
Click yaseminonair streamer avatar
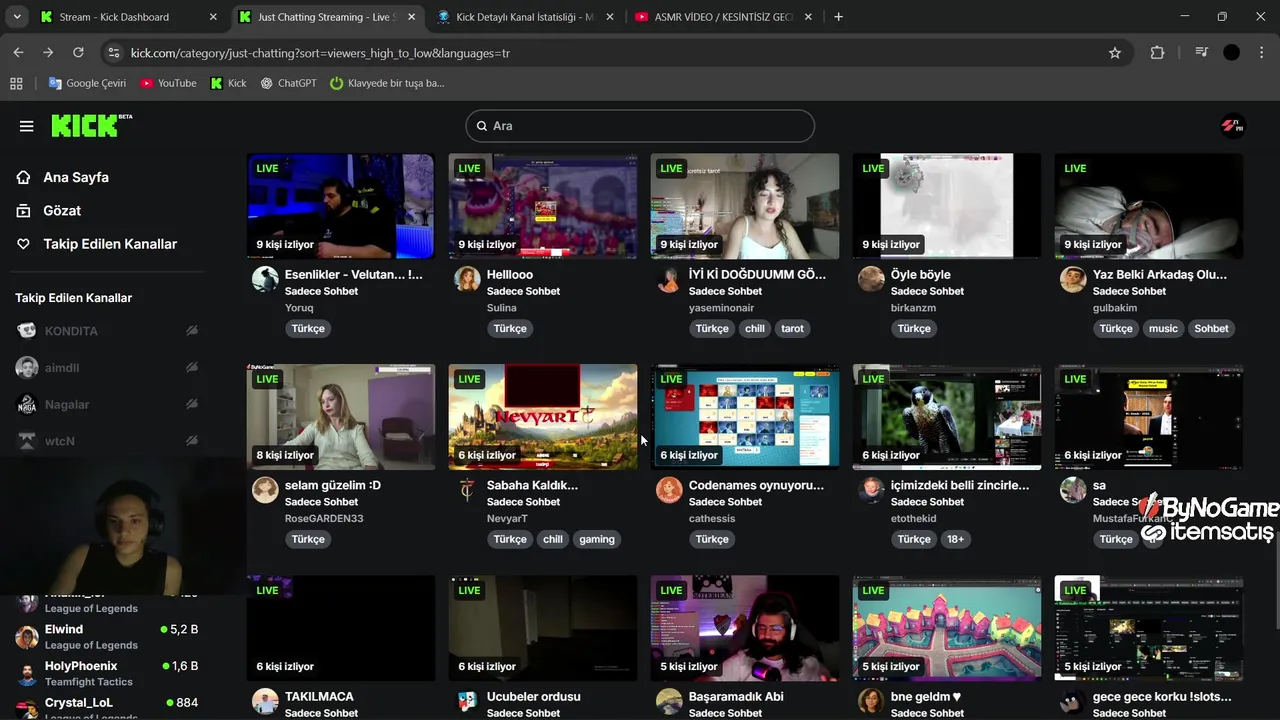pos(669,279)
